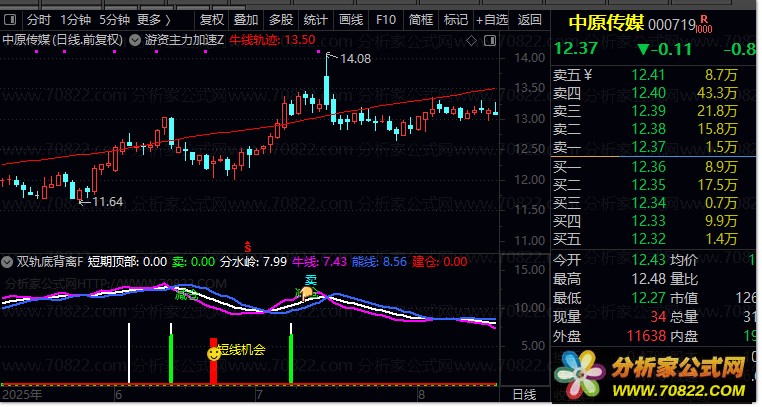Click the 减仓 signal label on indicator

(186, 294)
